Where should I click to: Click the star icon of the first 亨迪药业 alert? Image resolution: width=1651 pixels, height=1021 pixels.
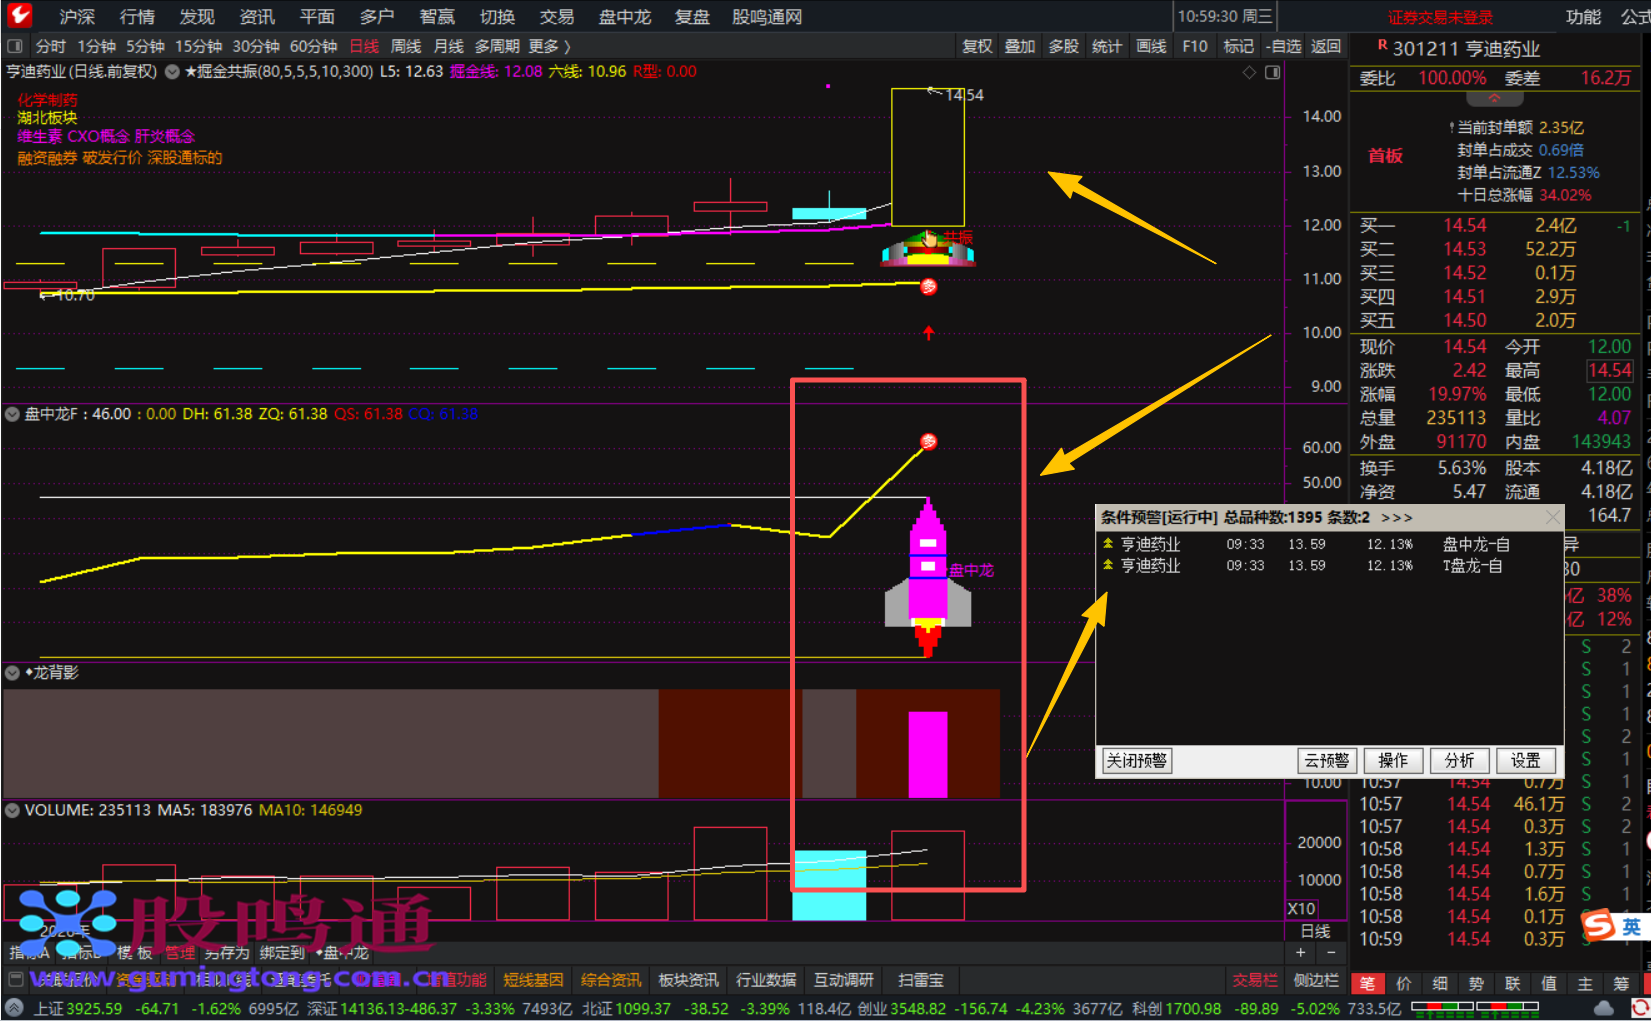1108,544
